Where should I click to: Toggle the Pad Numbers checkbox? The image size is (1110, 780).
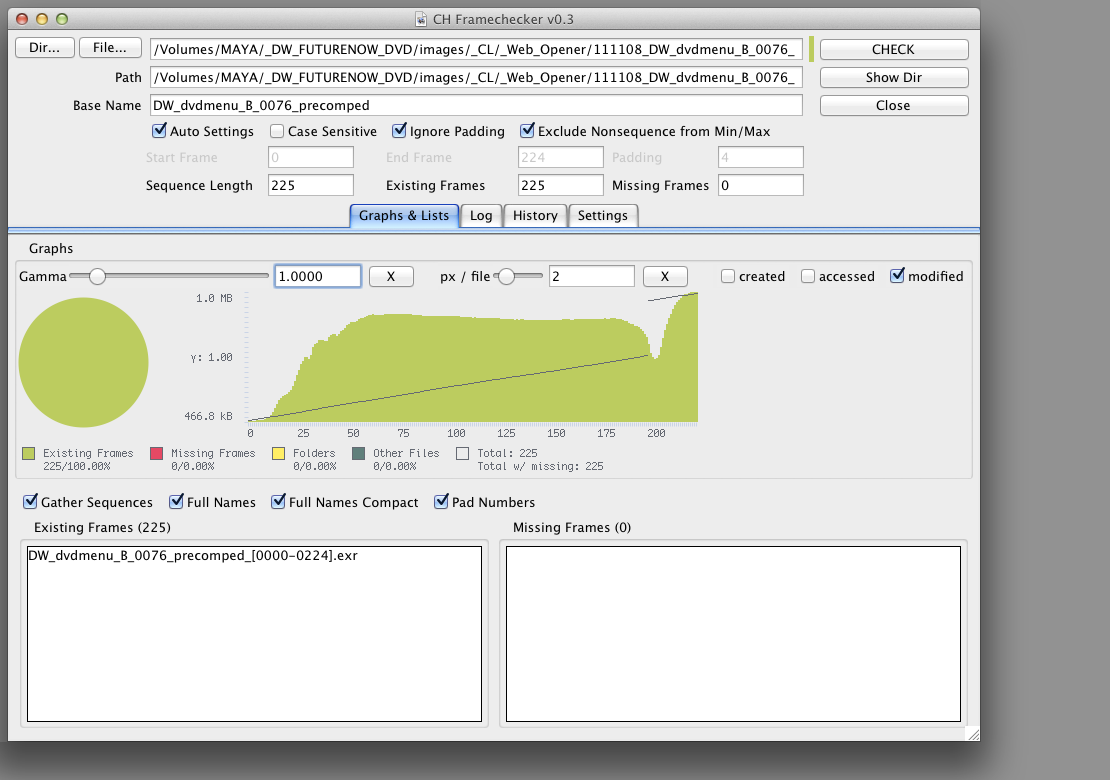click(x=441, y=501)
